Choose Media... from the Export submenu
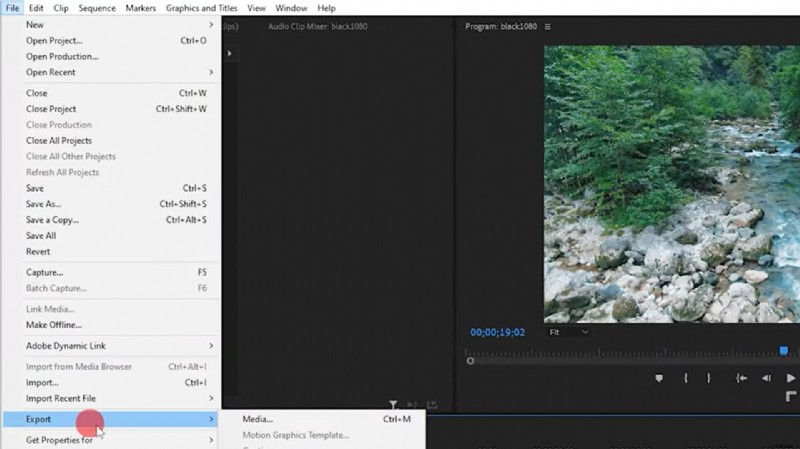 (x=258, y=419)
